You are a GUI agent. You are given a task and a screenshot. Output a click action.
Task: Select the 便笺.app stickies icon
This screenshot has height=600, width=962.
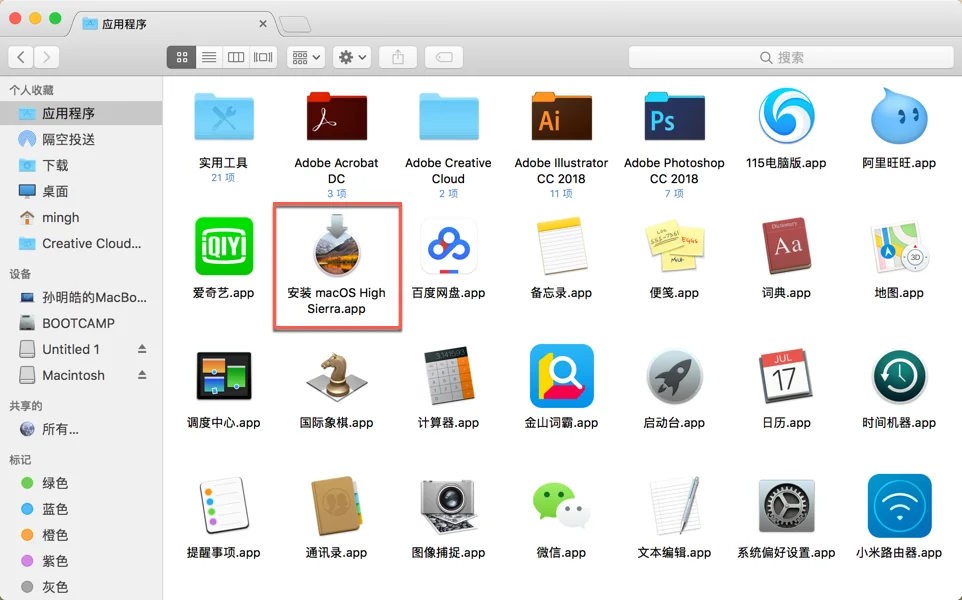coord(674,246)
